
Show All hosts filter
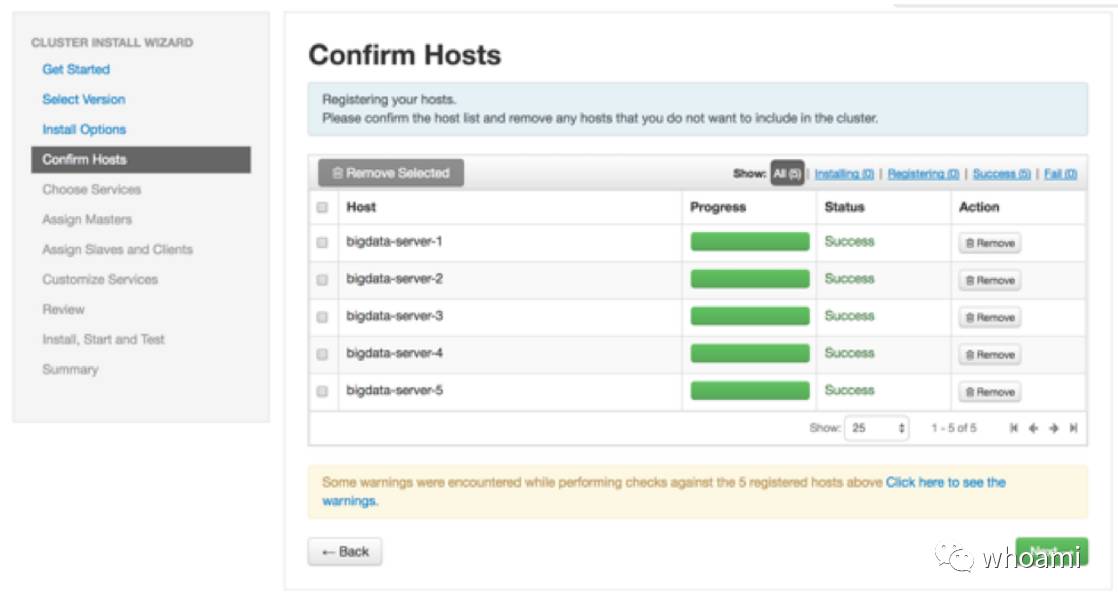[x=787, y=174]
